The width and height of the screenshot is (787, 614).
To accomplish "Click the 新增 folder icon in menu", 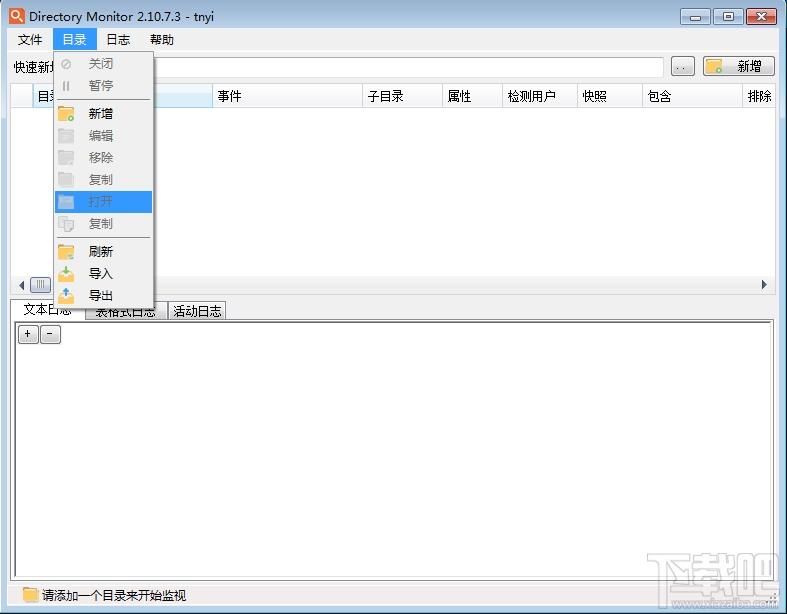I will pyautogui.click(x=66, y=114).
